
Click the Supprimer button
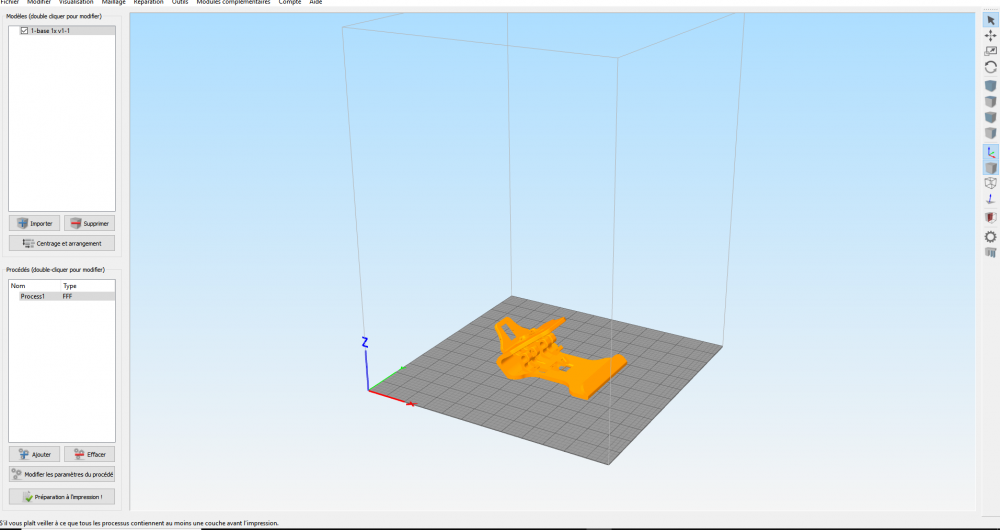click(x=89, y=223)
